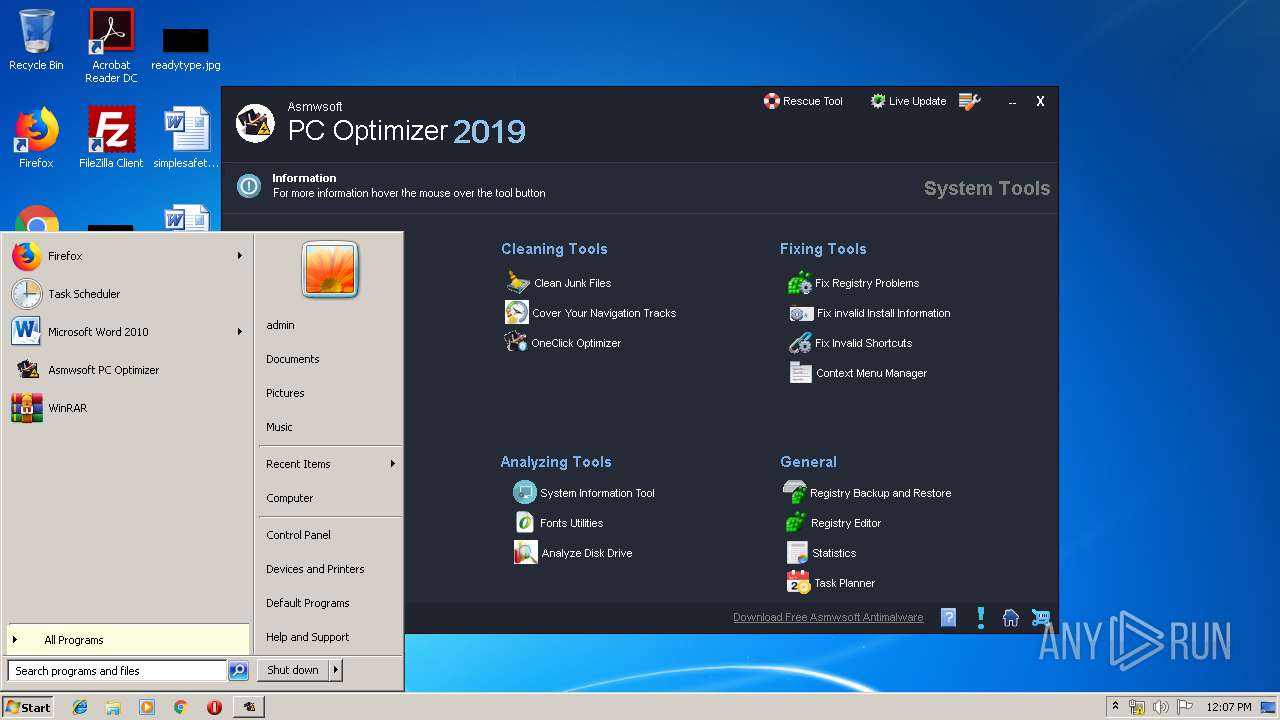The width and height of the screenshot is (1280, 720).
Task: Click the help question mark icon
Action: 949,618
